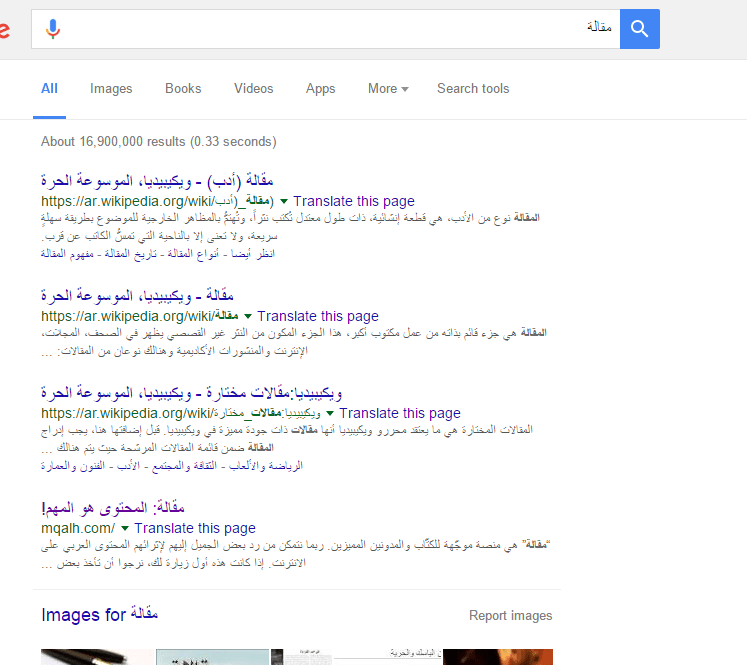Image resolution: width=747 pixels, height=665 pixels.
Task: Open second result titled مقالة - ويكيبيديا
Action: 137,296
